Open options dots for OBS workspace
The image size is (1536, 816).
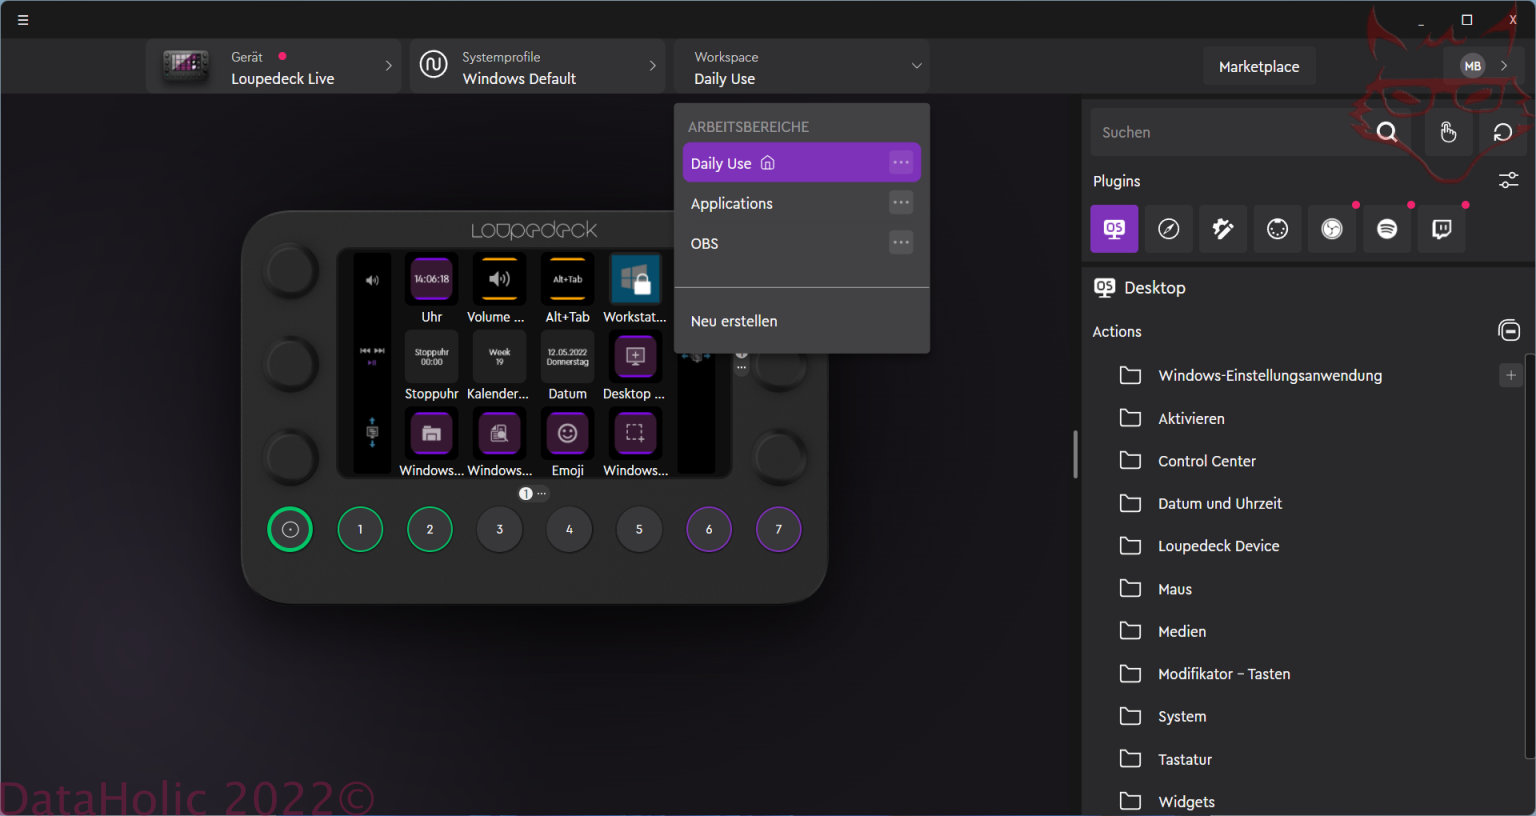(x=901, y=243)
